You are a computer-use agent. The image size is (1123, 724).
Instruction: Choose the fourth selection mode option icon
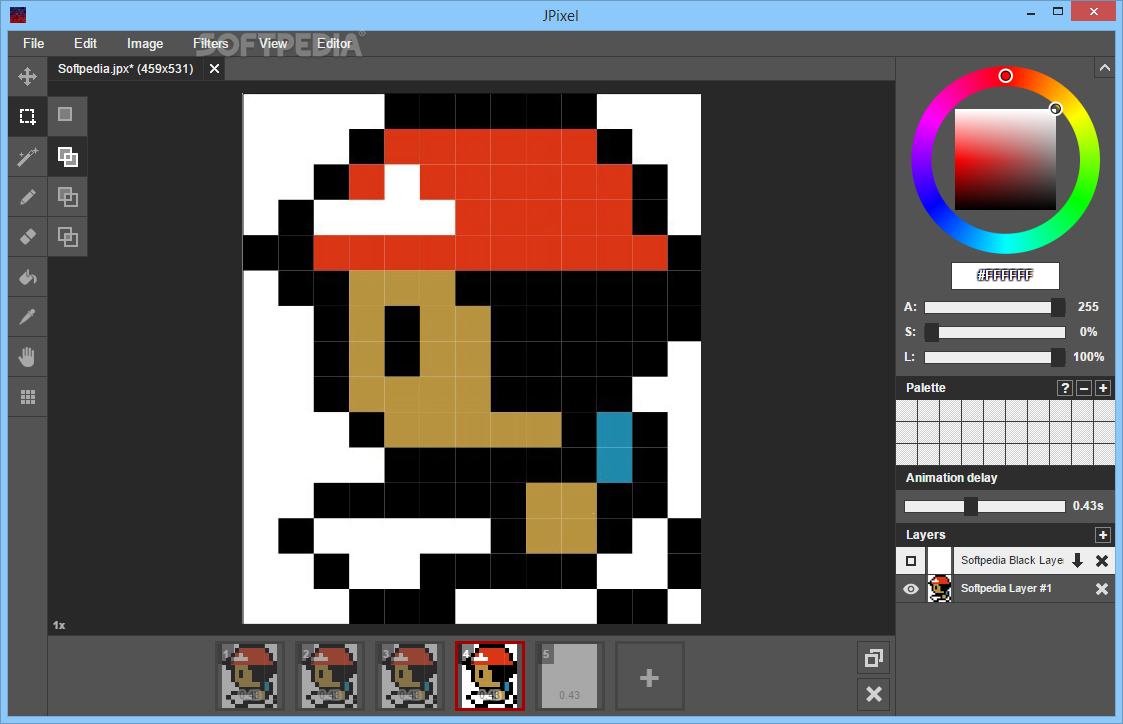(67, 236)
